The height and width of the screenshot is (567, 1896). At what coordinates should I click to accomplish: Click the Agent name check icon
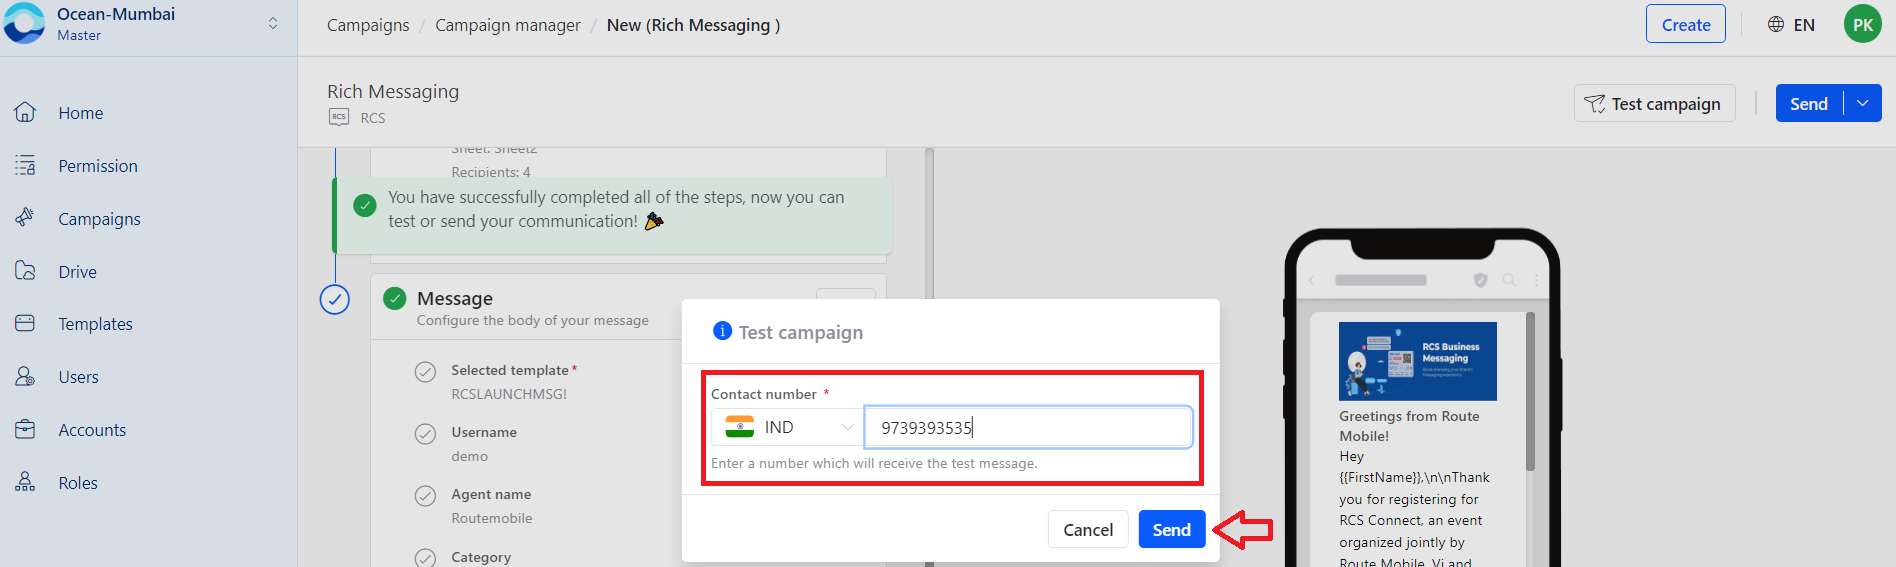(x=425, y=496)
